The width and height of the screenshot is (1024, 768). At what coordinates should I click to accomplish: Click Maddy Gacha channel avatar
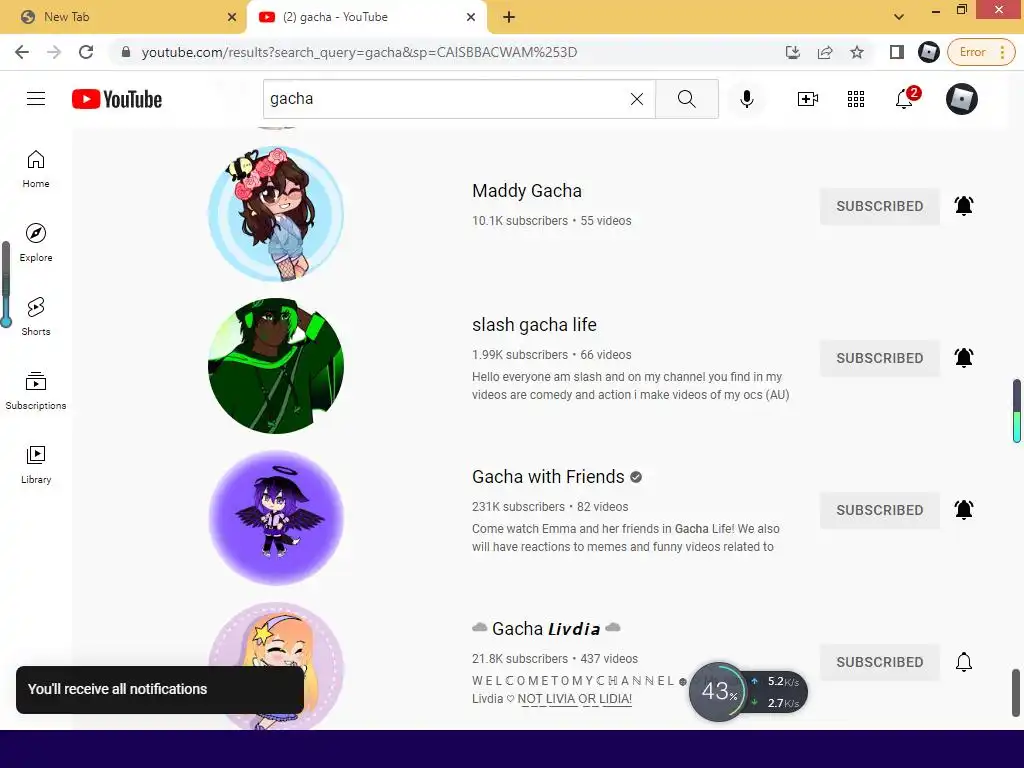click(276, 214)
